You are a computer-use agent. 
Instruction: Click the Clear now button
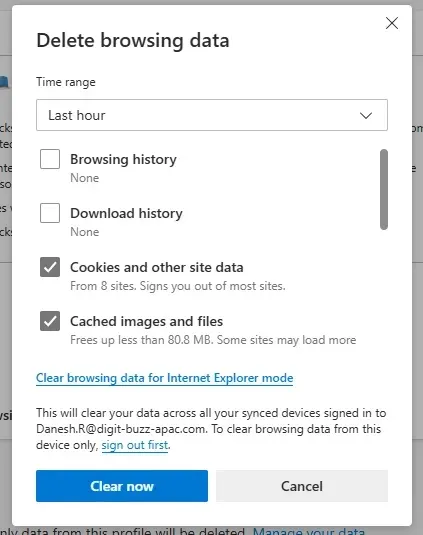coord(122,486)
